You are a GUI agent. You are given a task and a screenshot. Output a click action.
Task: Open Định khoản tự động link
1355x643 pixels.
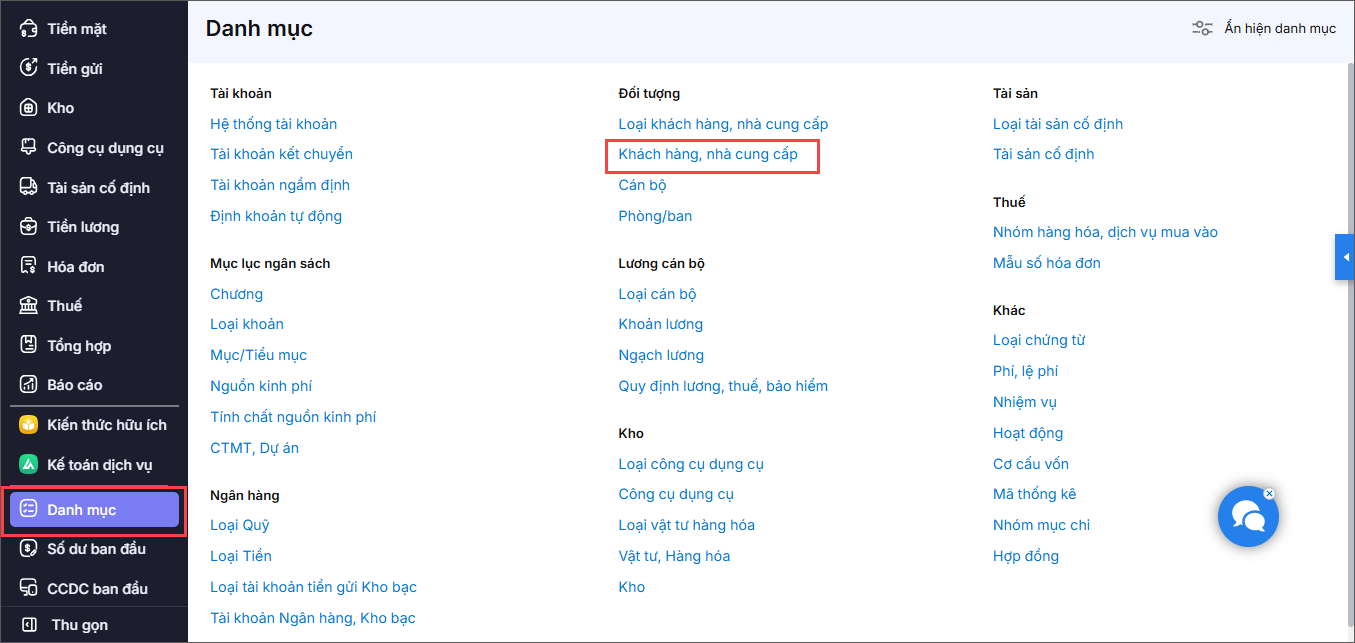276,216
